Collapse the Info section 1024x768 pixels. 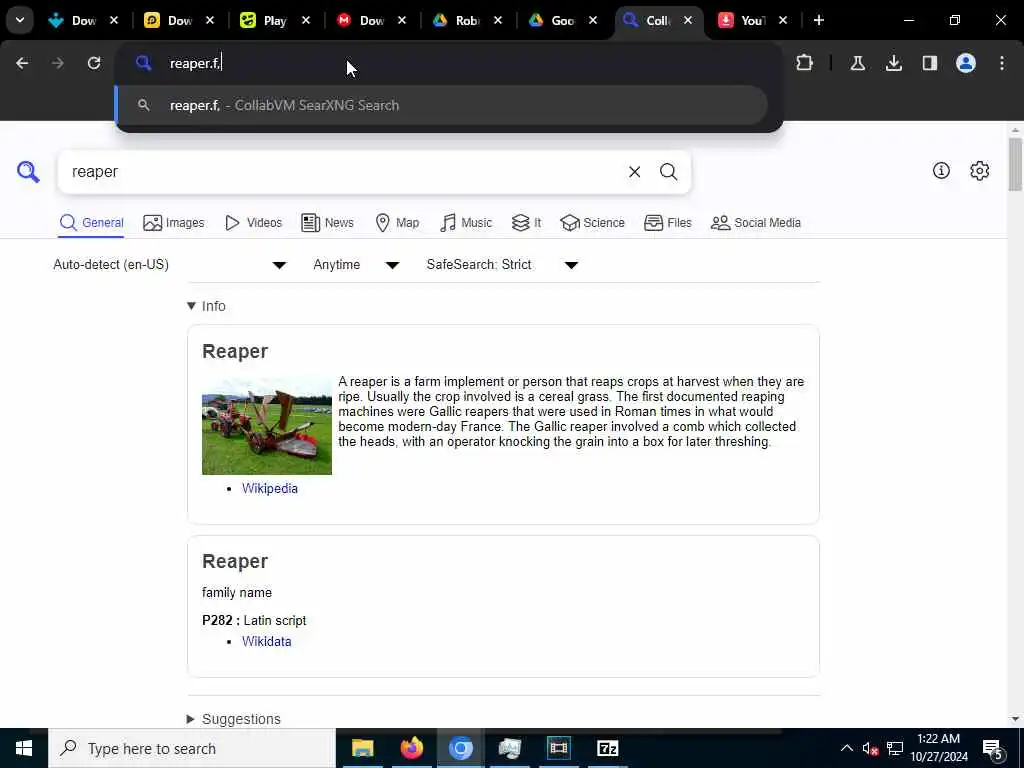tap(206, 306)
